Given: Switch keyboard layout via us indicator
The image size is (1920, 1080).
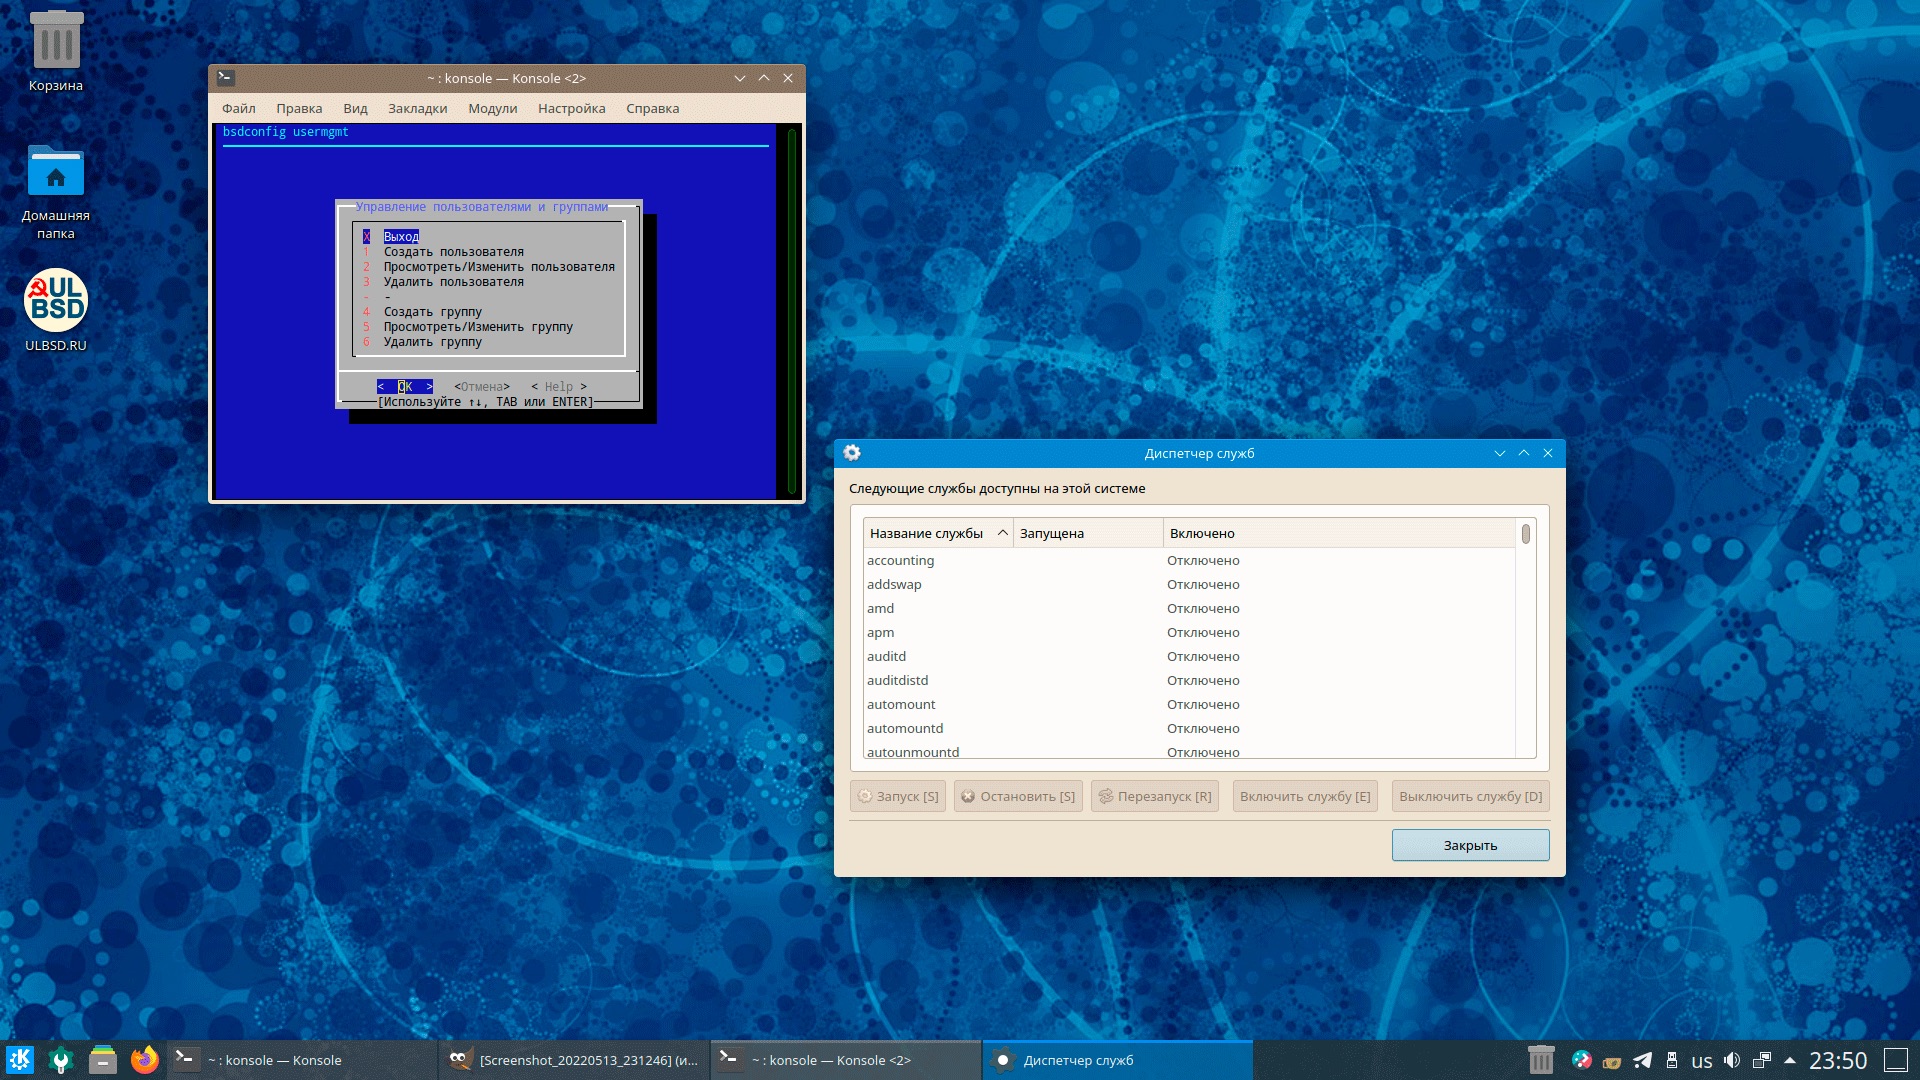Looking at the screenshot, I should click(x=1701, y=1060).
